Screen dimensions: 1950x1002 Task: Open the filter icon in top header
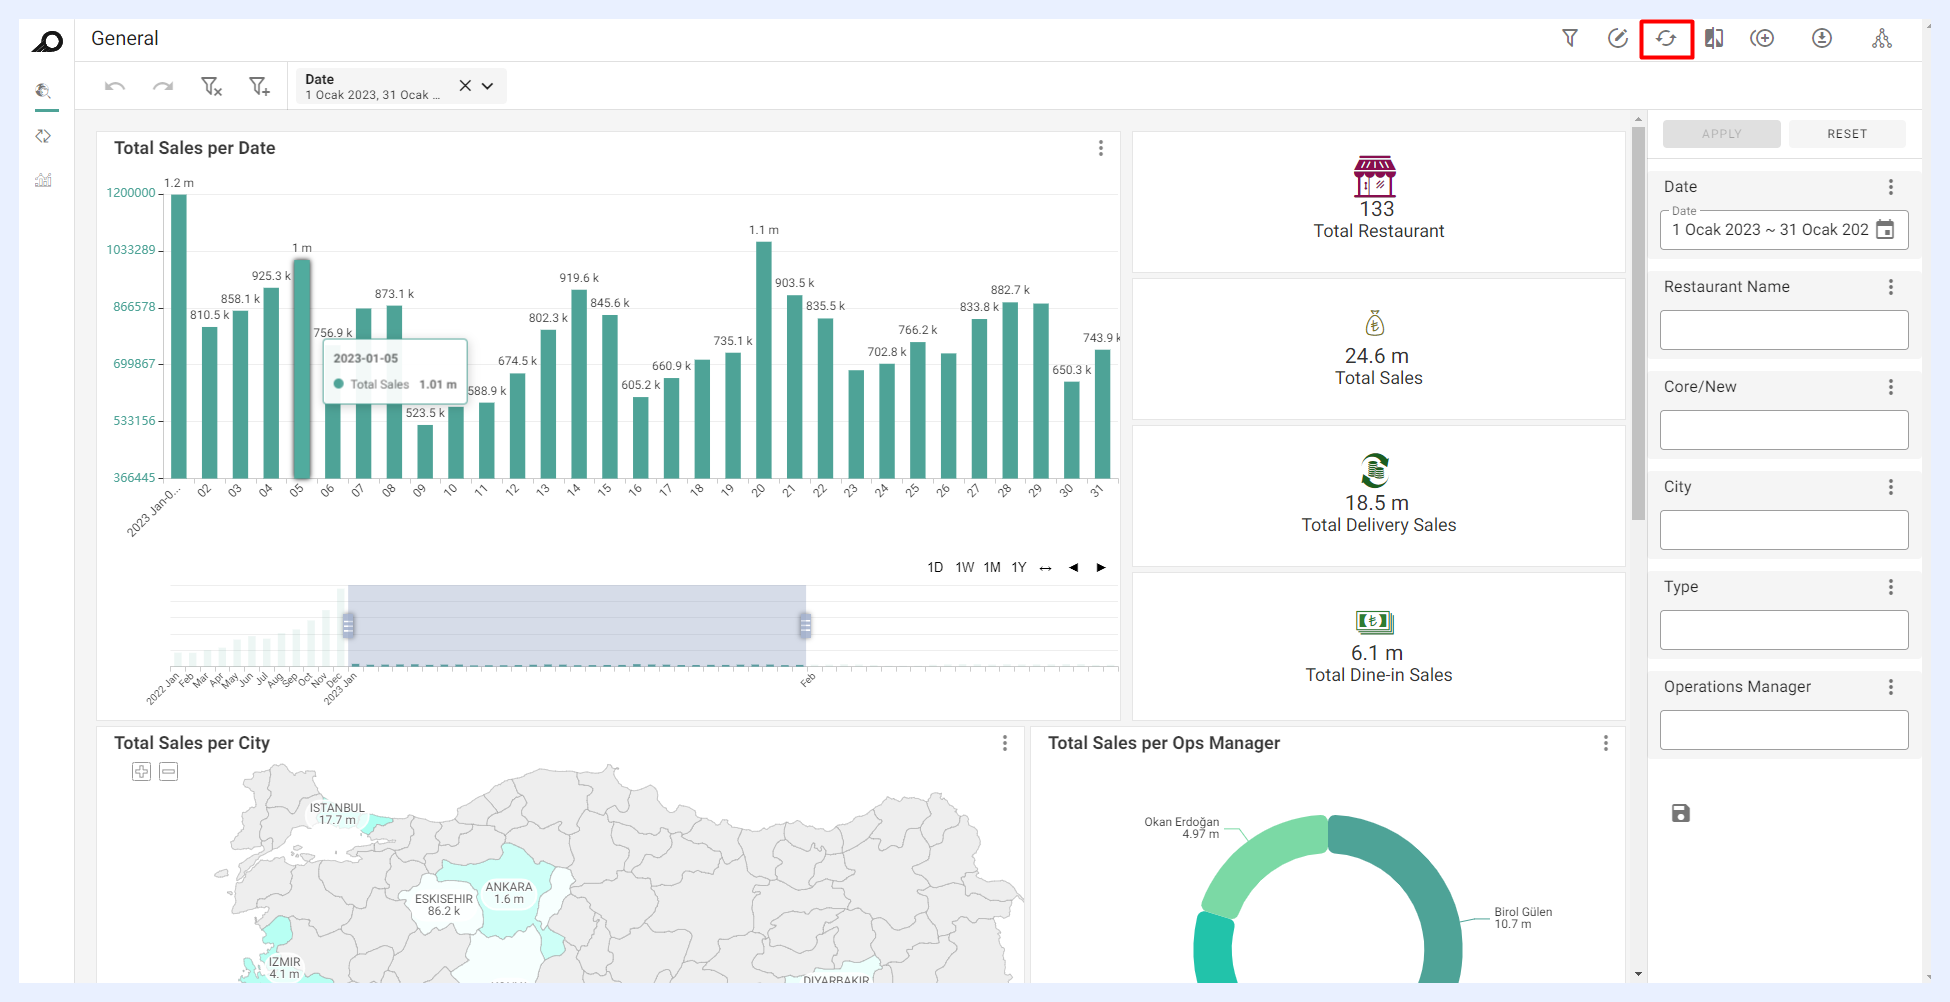(x=1570, y=38)
